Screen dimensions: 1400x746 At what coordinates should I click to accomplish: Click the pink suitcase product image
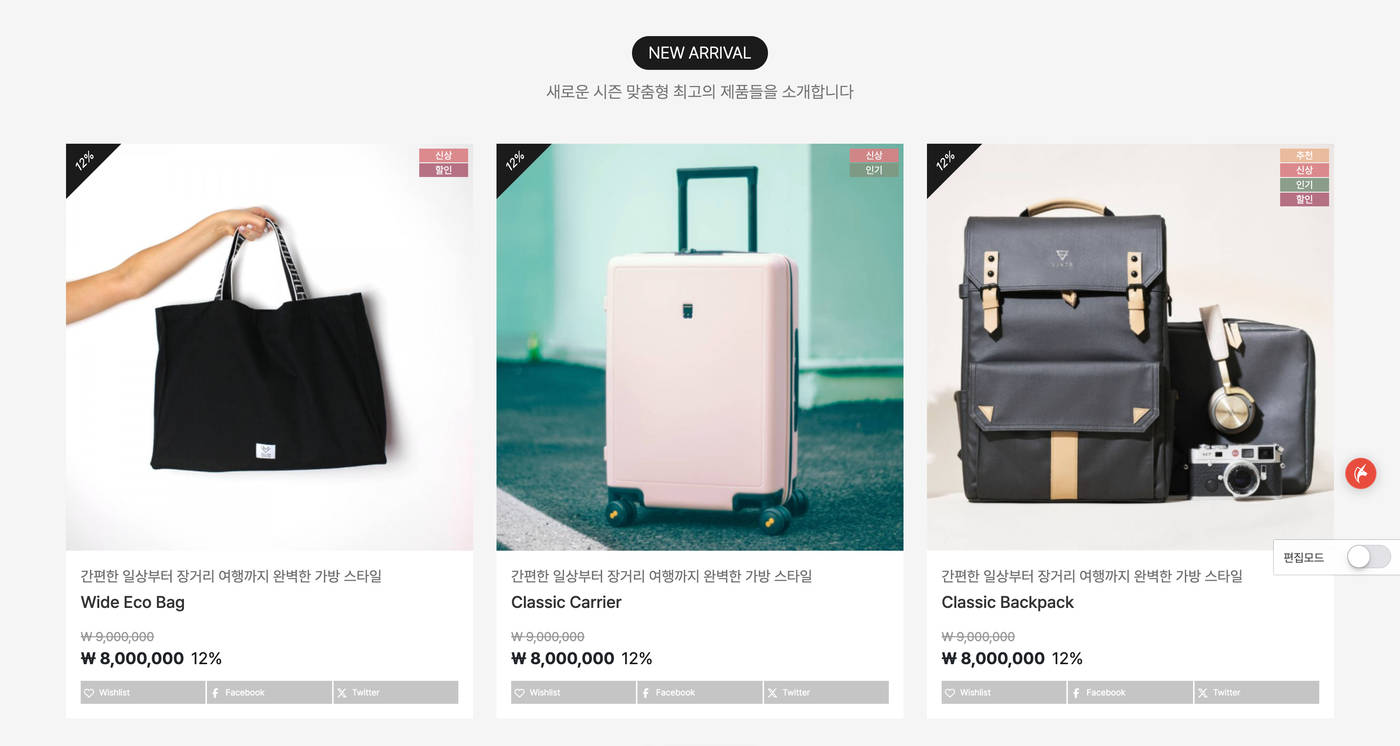point(700,347)
